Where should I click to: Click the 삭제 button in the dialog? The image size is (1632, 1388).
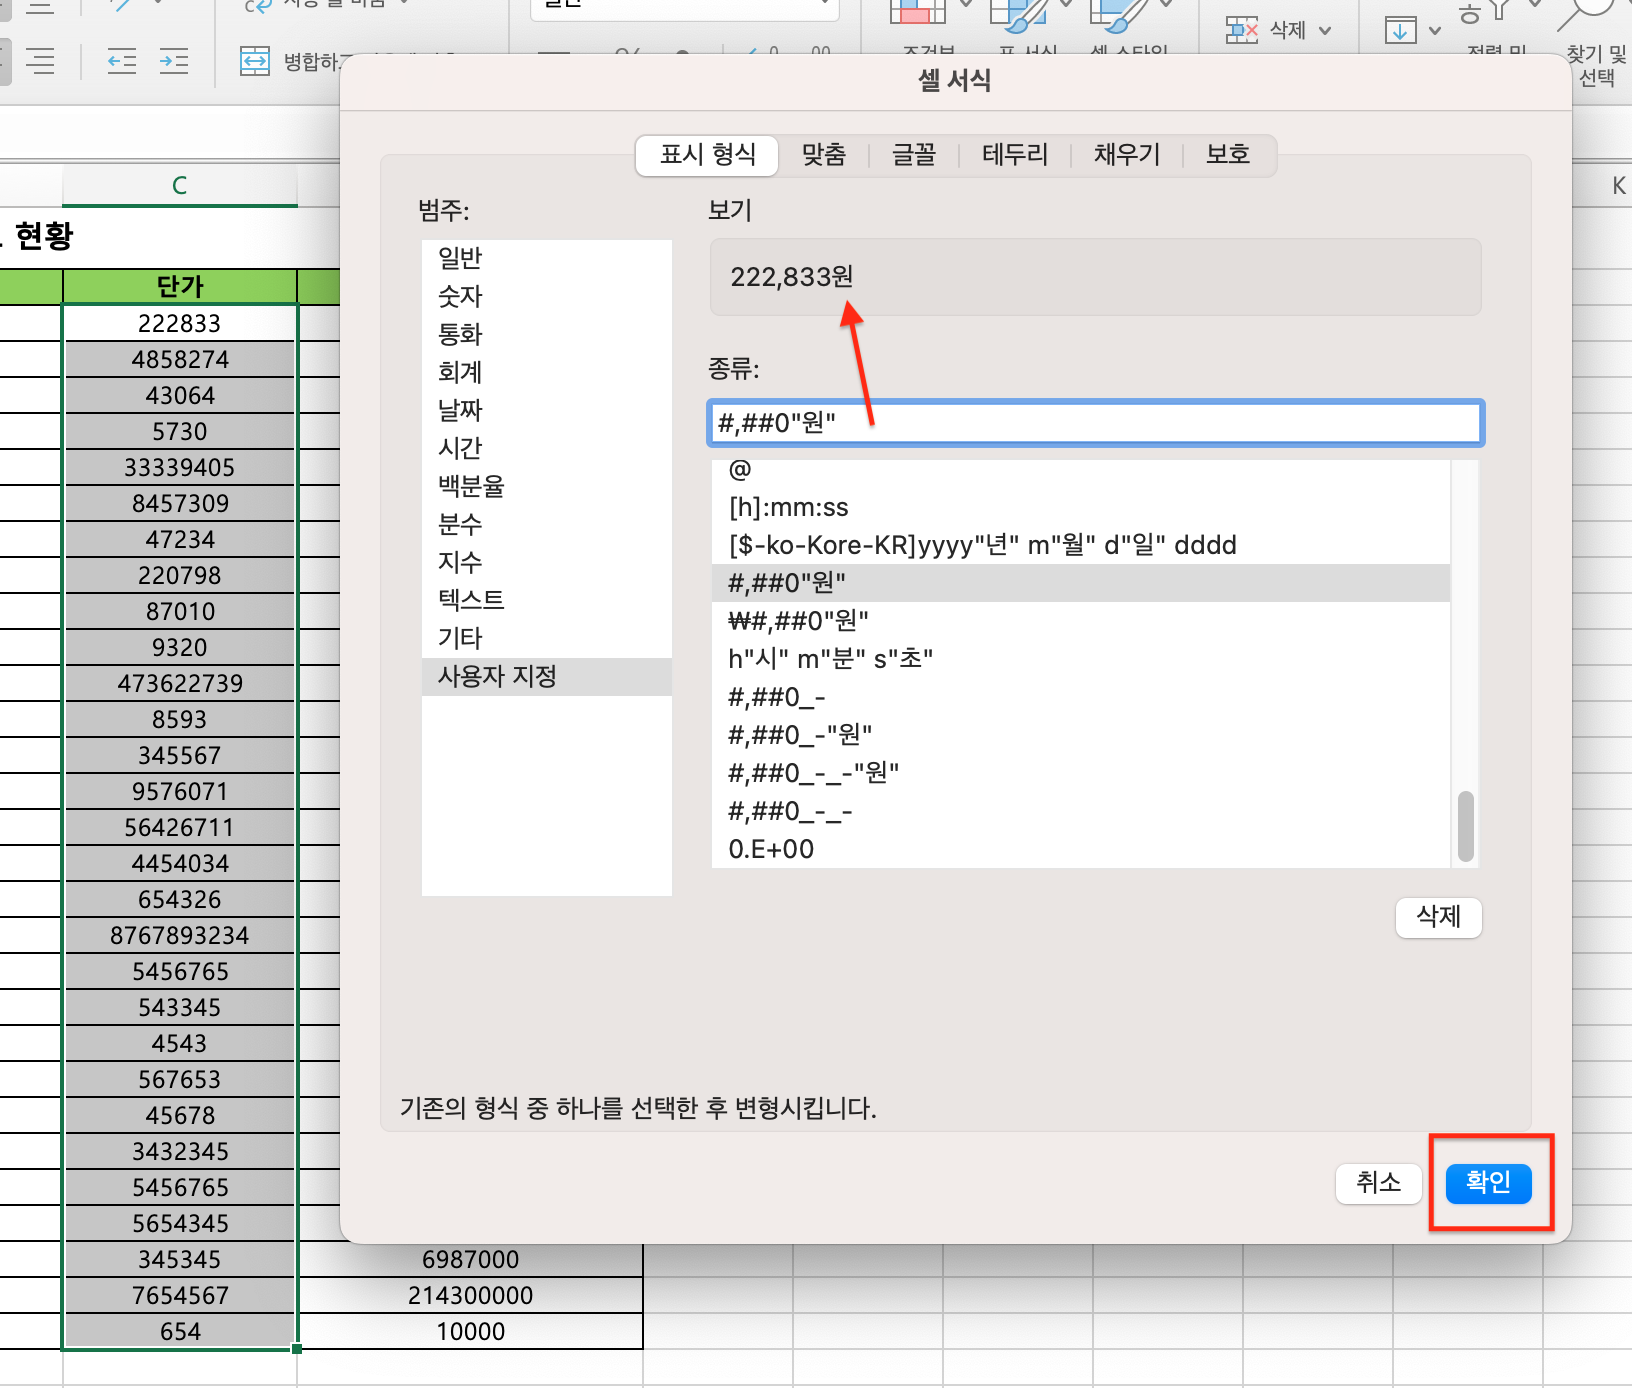[1439, 917]
